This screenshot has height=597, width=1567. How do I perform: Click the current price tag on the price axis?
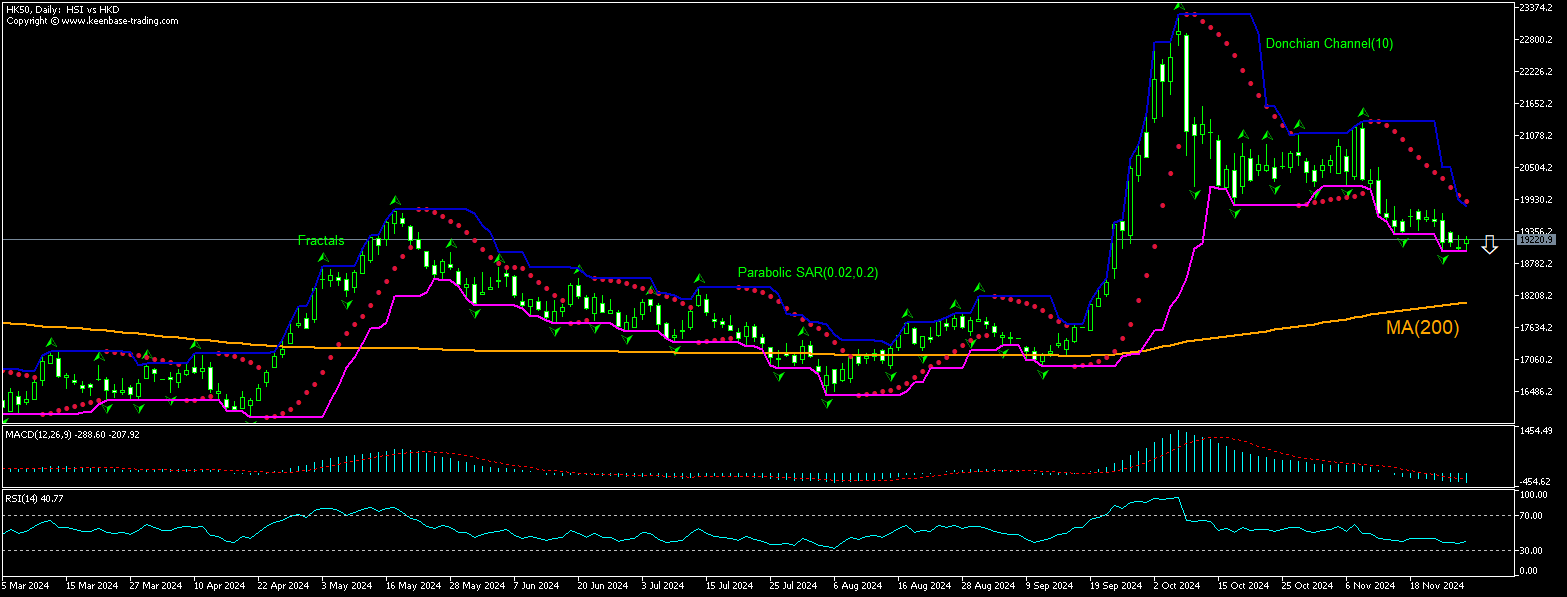[1535, 240]
